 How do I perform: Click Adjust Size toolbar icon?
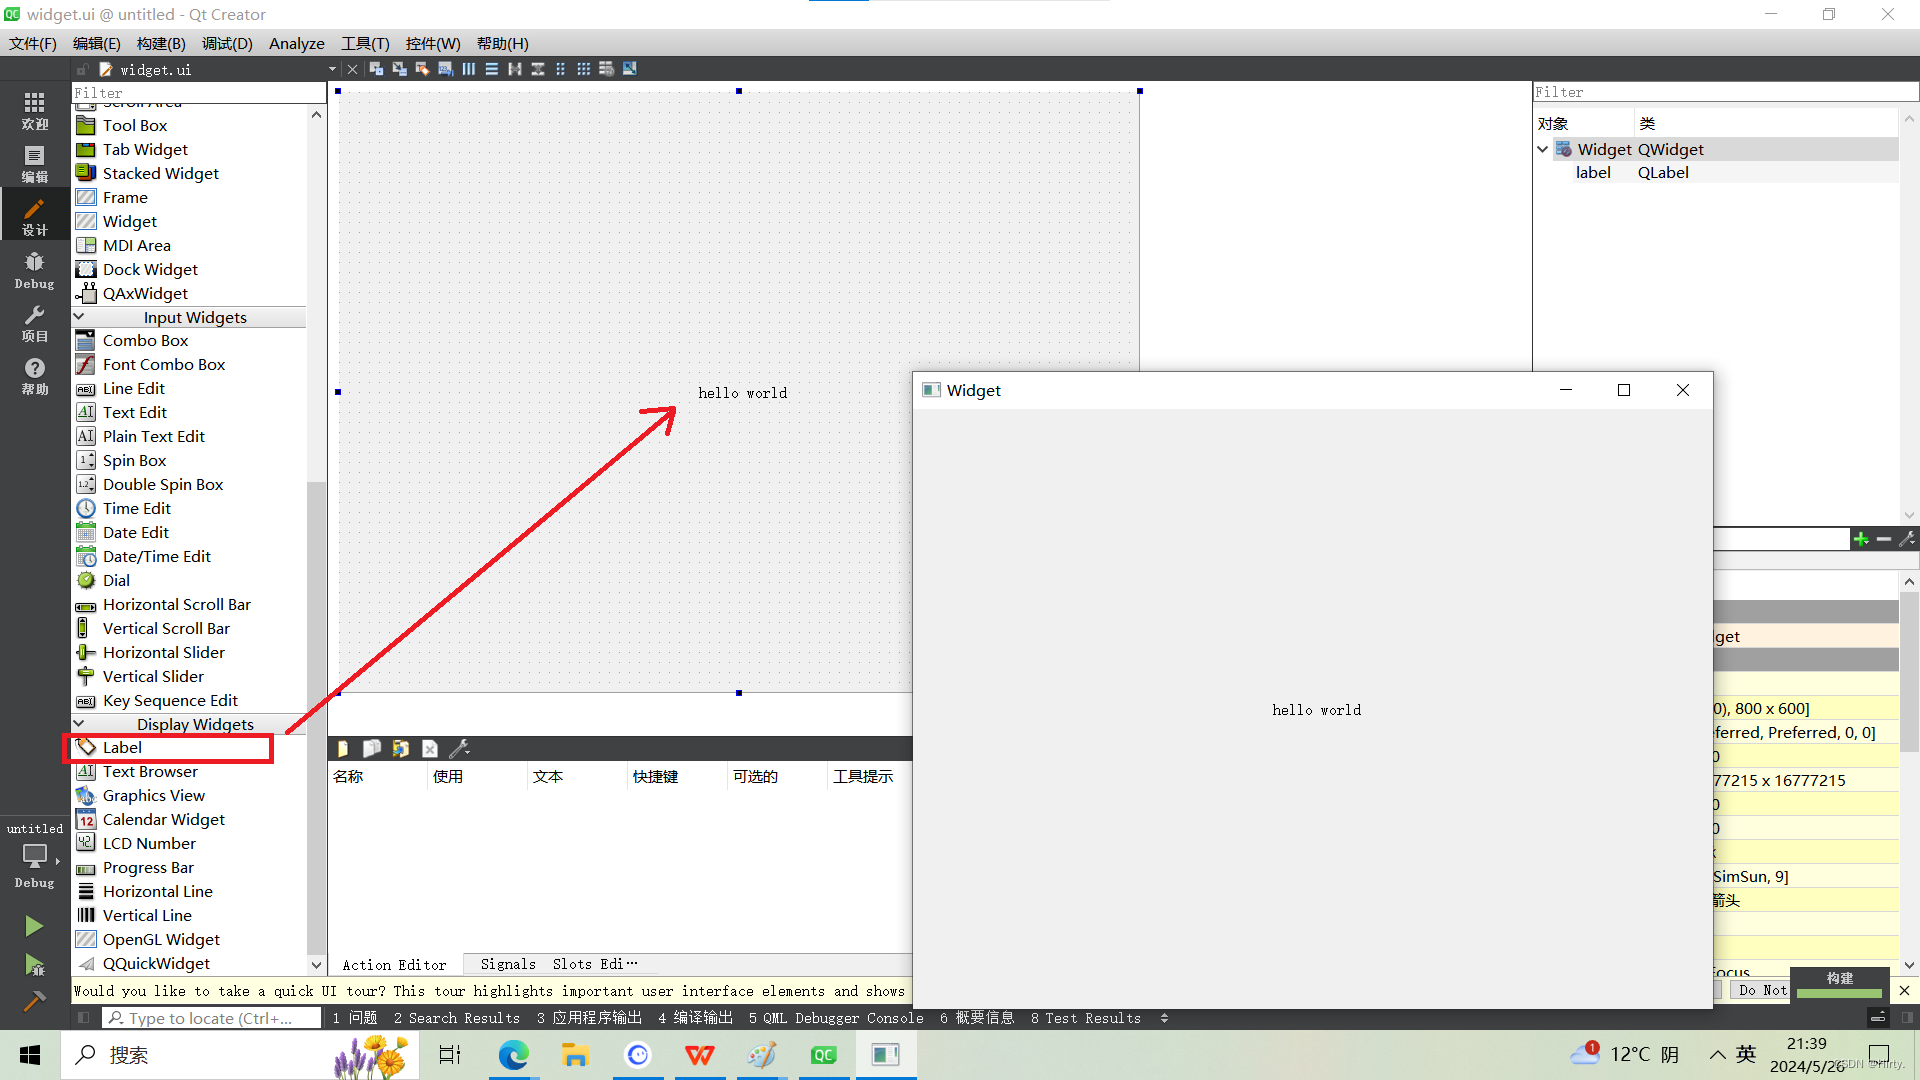[630, 69]
